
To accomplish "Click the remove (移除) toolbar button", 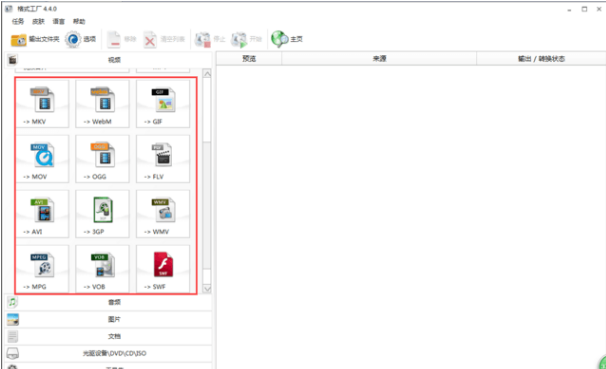I will 122,39.
